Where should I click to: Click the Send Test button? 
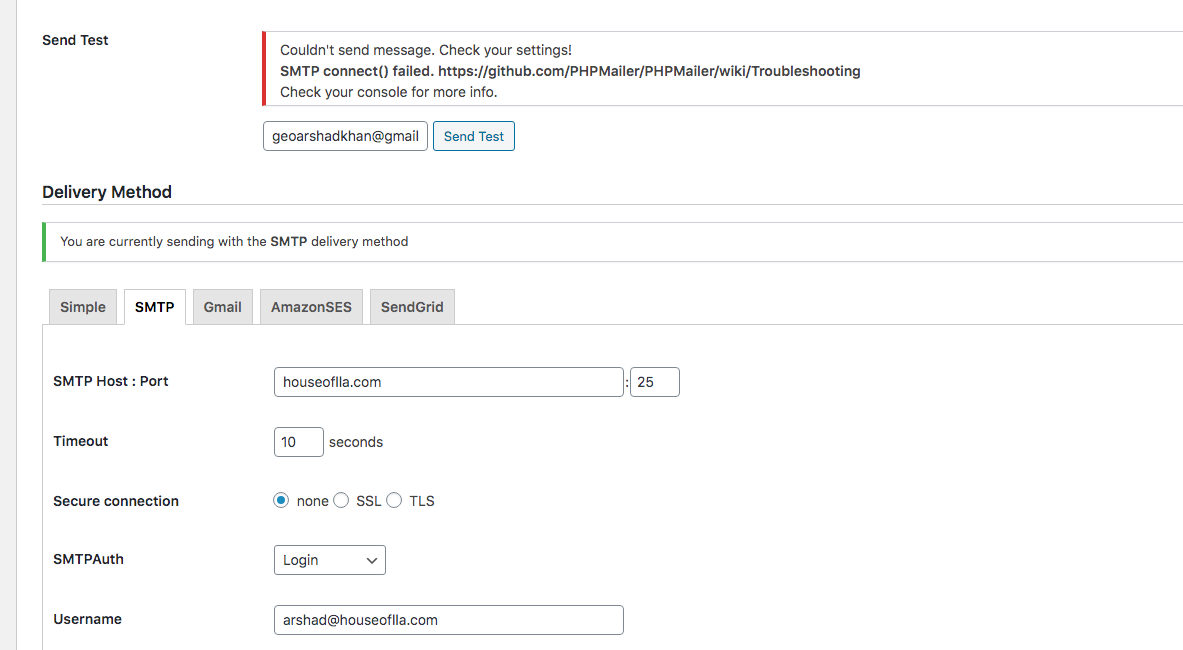pos(473,136)
